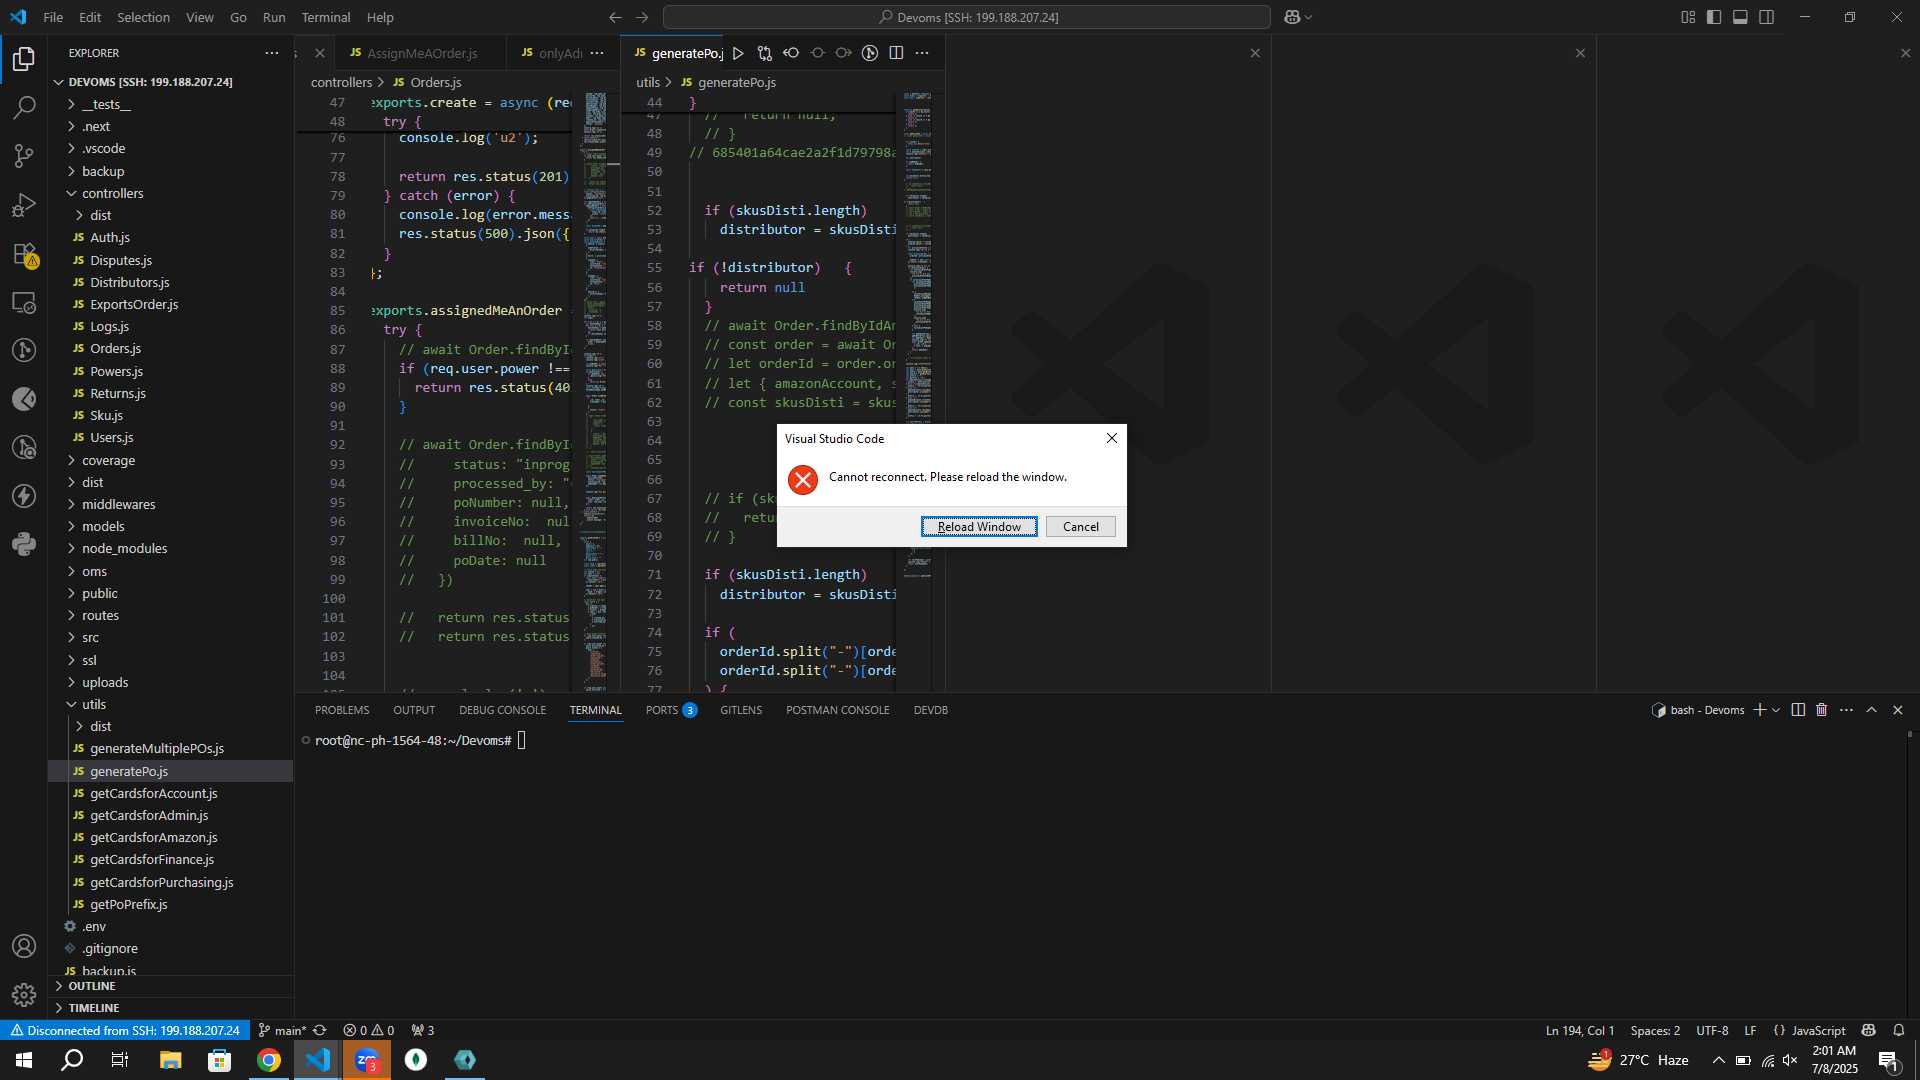1920x1080 pixels.
Task: Click Cancel in the reconnect dialog
Action: [1081, 527]
